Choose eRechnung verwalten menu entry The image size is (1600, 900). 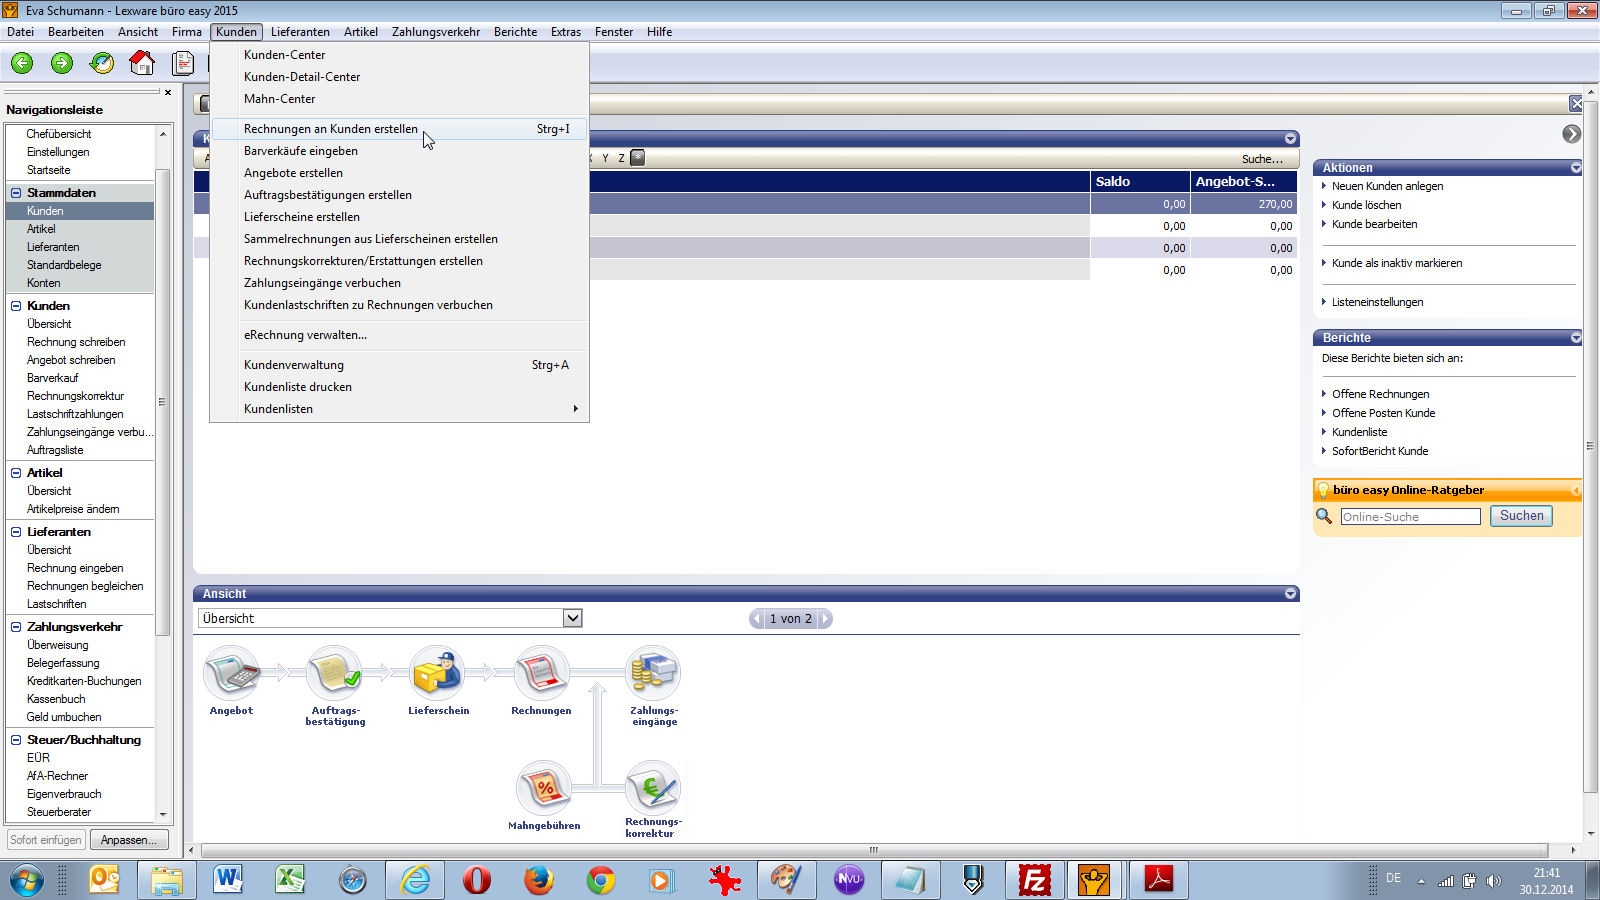pyautogui.click(x=399, y=335)
